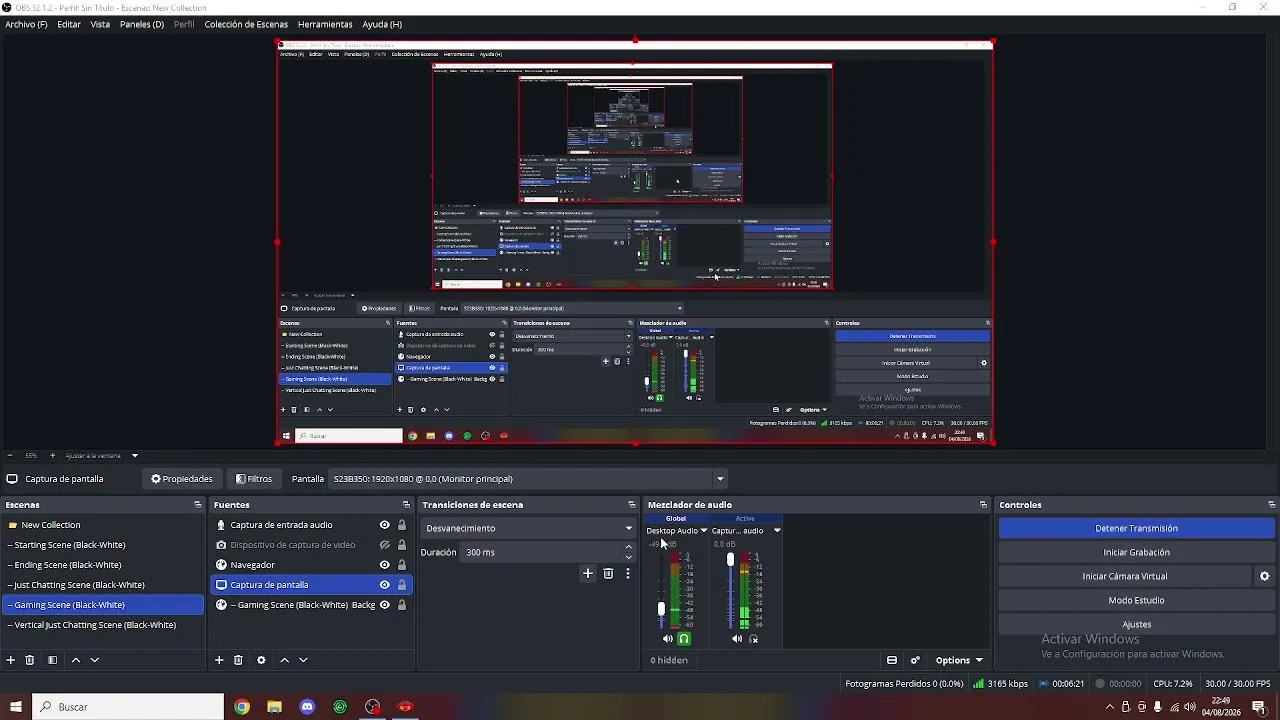The height and width of the screenshot is (720, 1280).
Task: Move scene down with Escenas down arrow
Action: pyautogui.click(x=95, y=660)
